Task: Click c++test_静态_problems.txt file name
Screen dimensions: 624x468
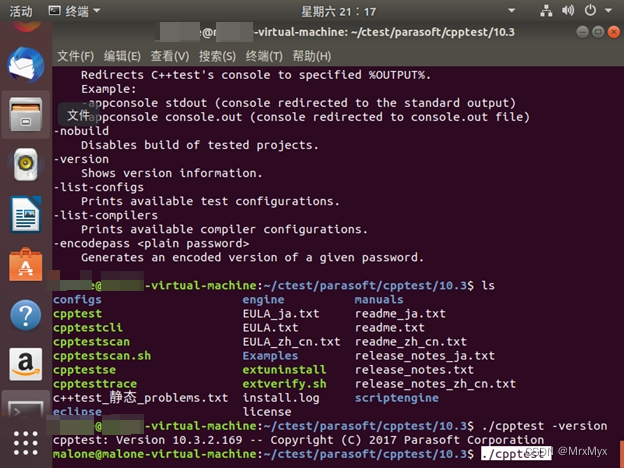Action: (x=140, y=398)
